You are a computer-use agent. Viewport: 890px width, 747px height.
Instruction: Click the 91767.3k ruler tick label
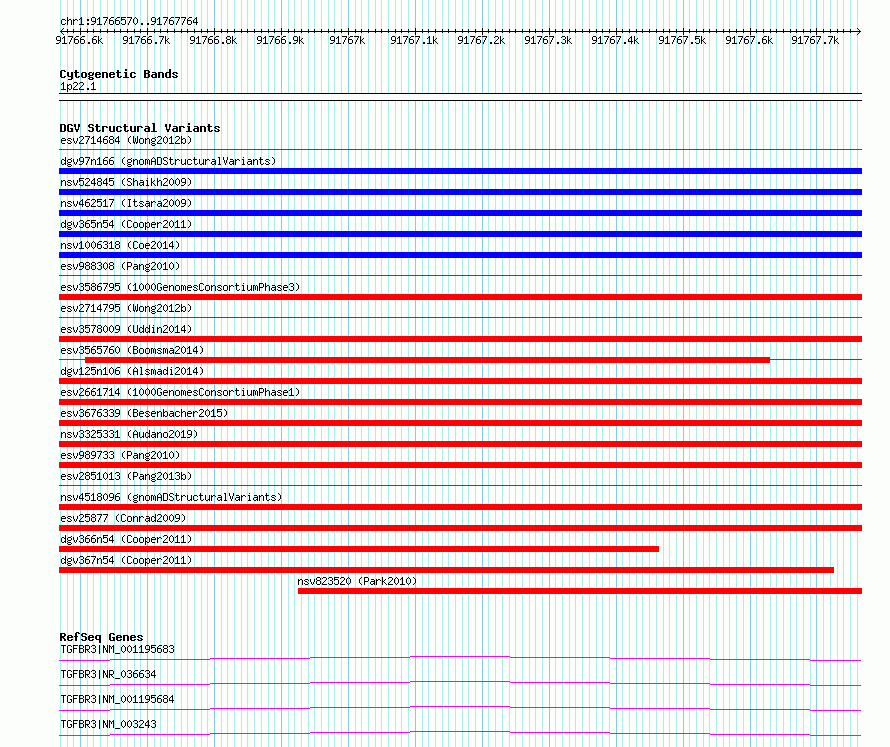pyautogui.click(x=548, y=40)
